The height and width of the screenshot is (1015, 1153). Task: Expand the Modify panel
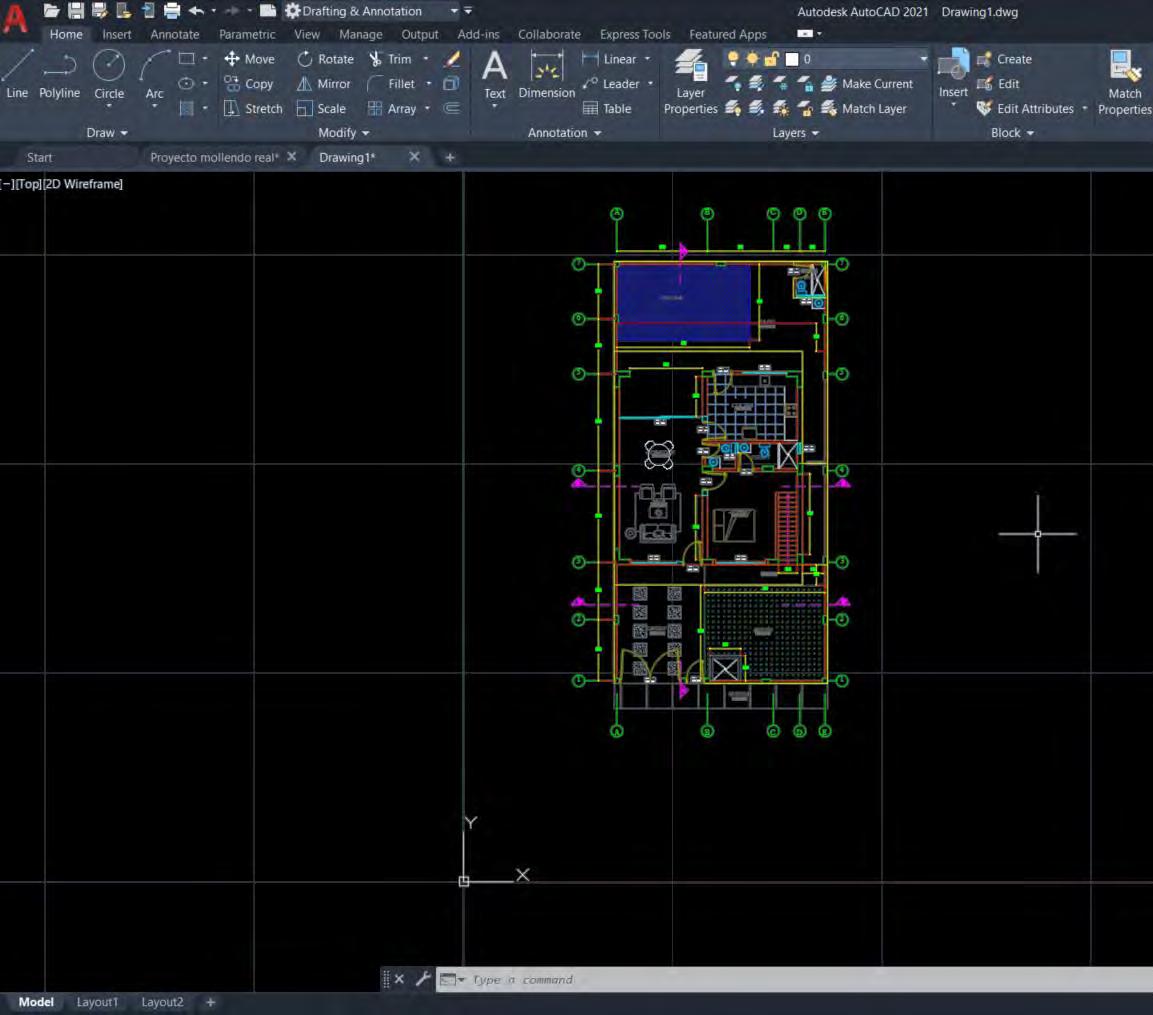(343, 132)
